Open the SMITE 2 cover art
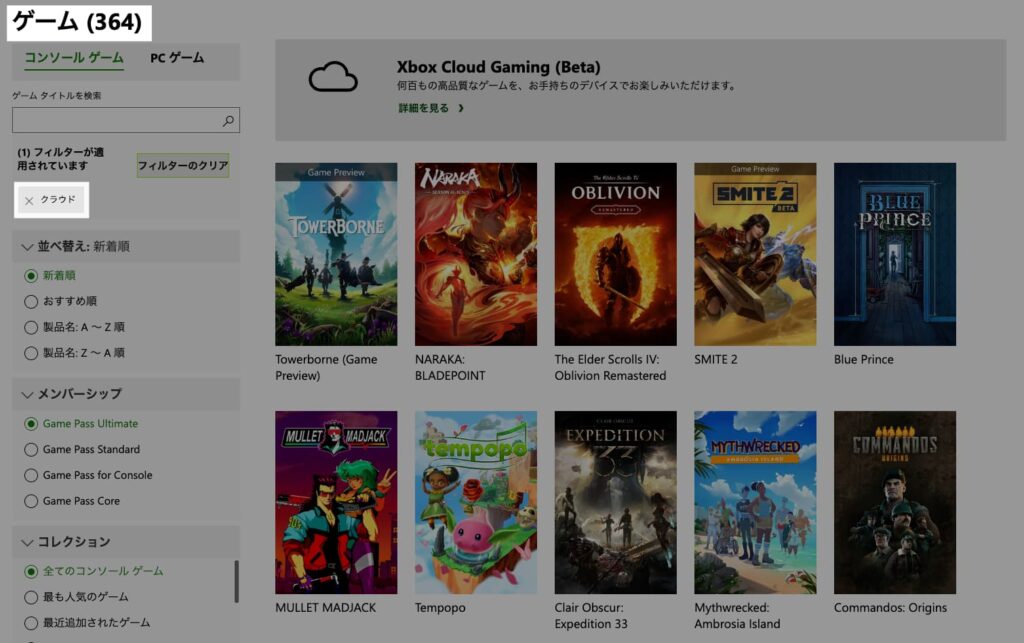Viewport: 1024px width, 643px height. pyautogui.click(x=756, y=255)
